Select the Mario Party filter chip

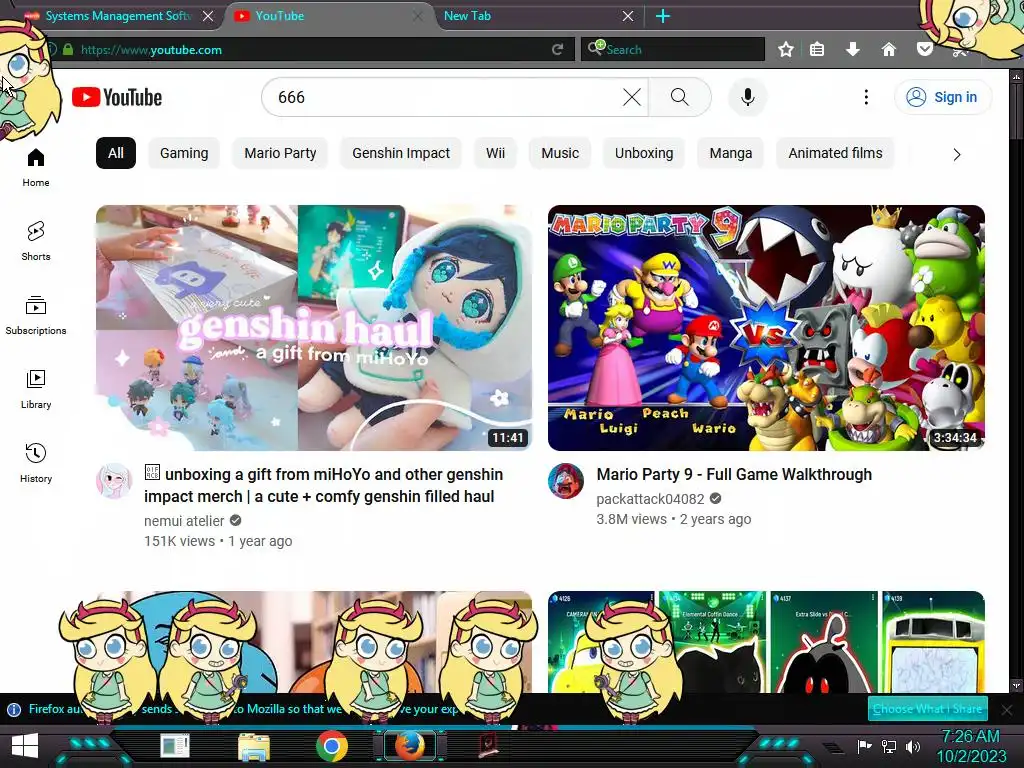point(280,153)
